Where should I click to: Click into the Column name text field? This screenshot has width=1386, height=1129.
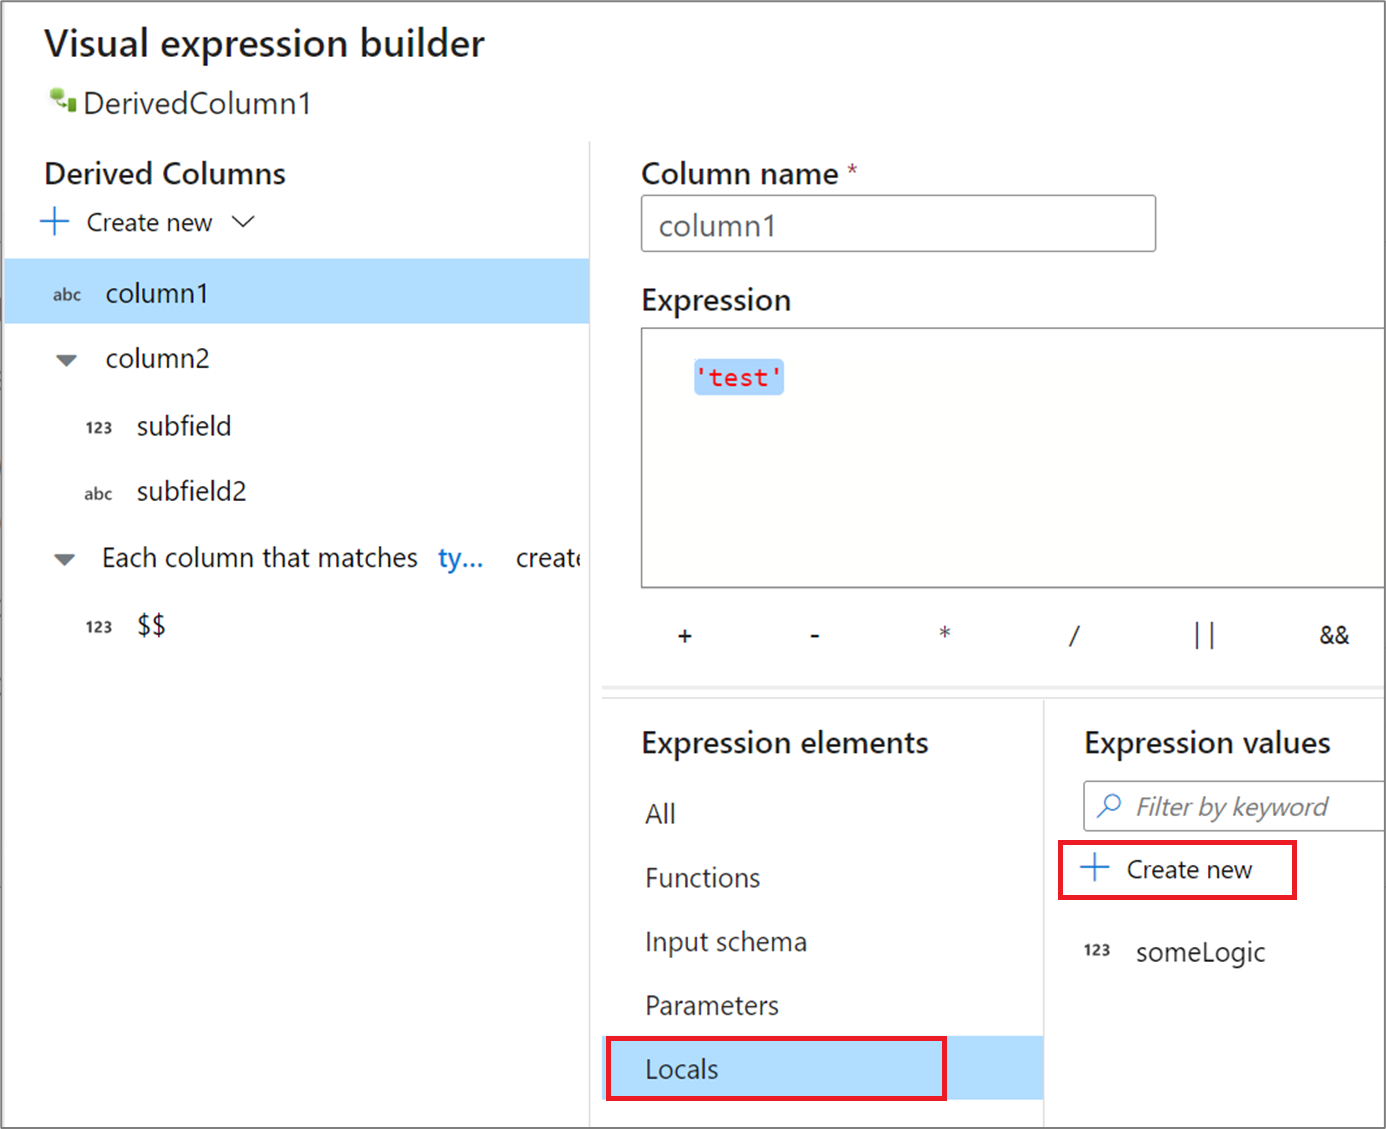[897, 224]
